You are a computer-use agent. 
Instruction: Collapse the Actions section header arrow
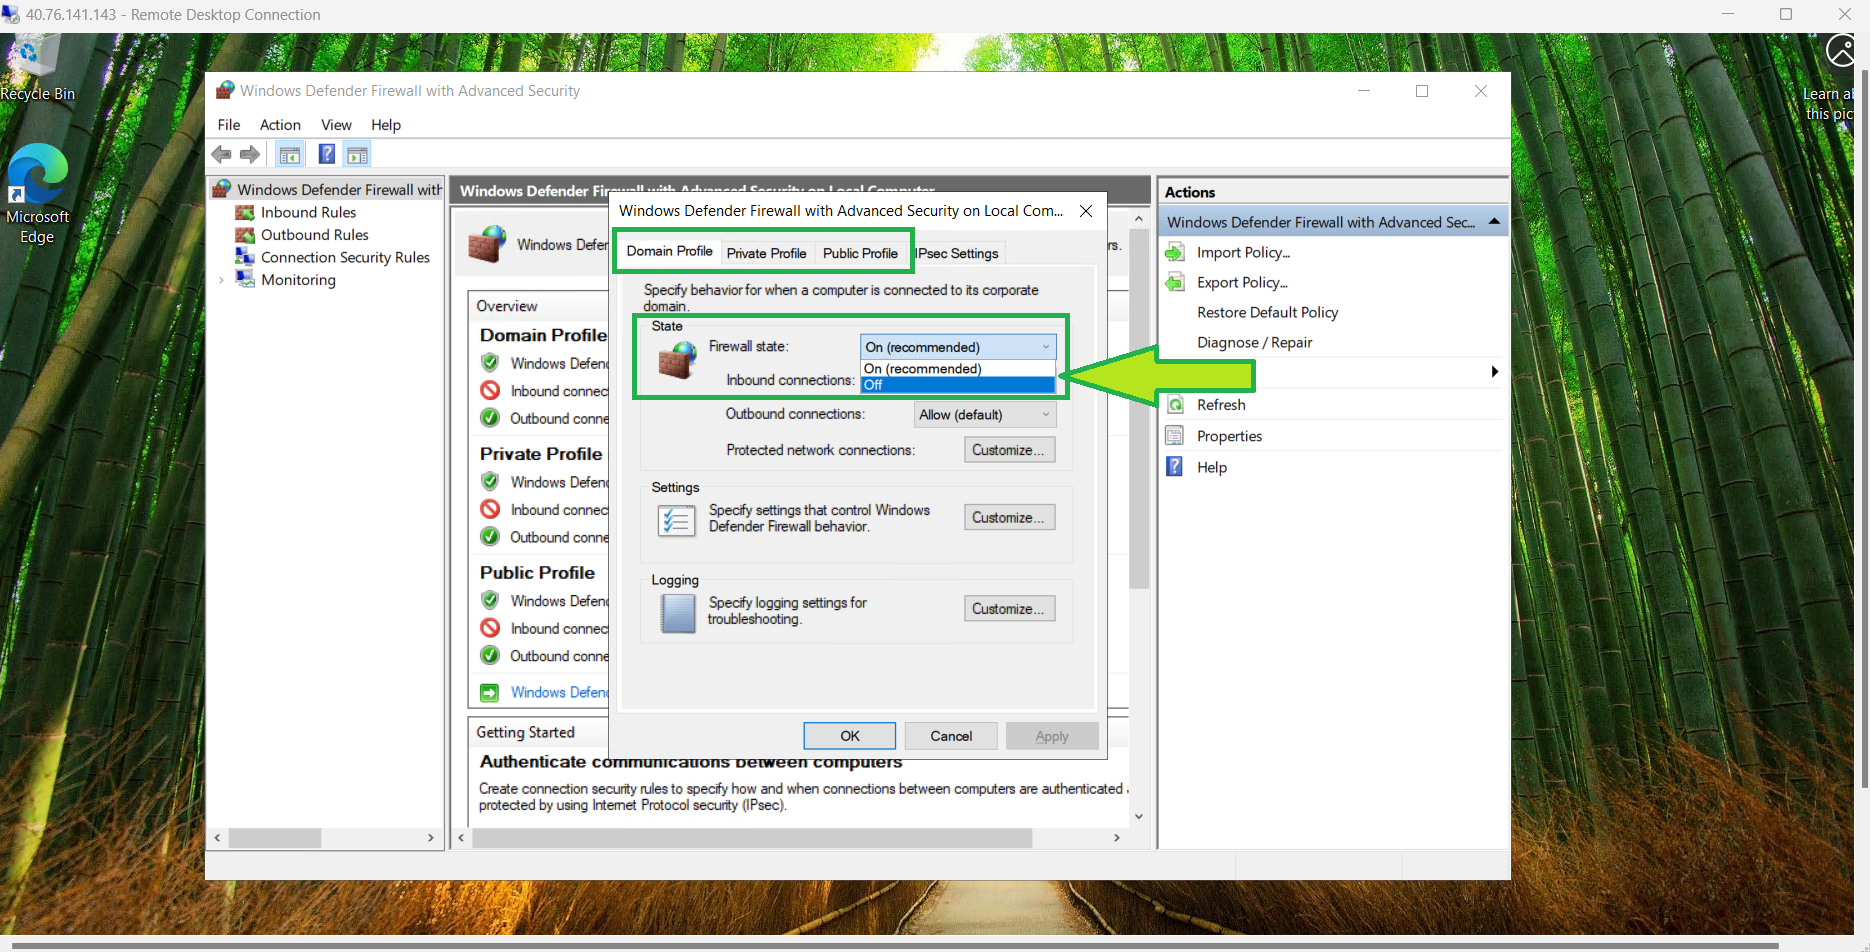[x=1494, y=221]
